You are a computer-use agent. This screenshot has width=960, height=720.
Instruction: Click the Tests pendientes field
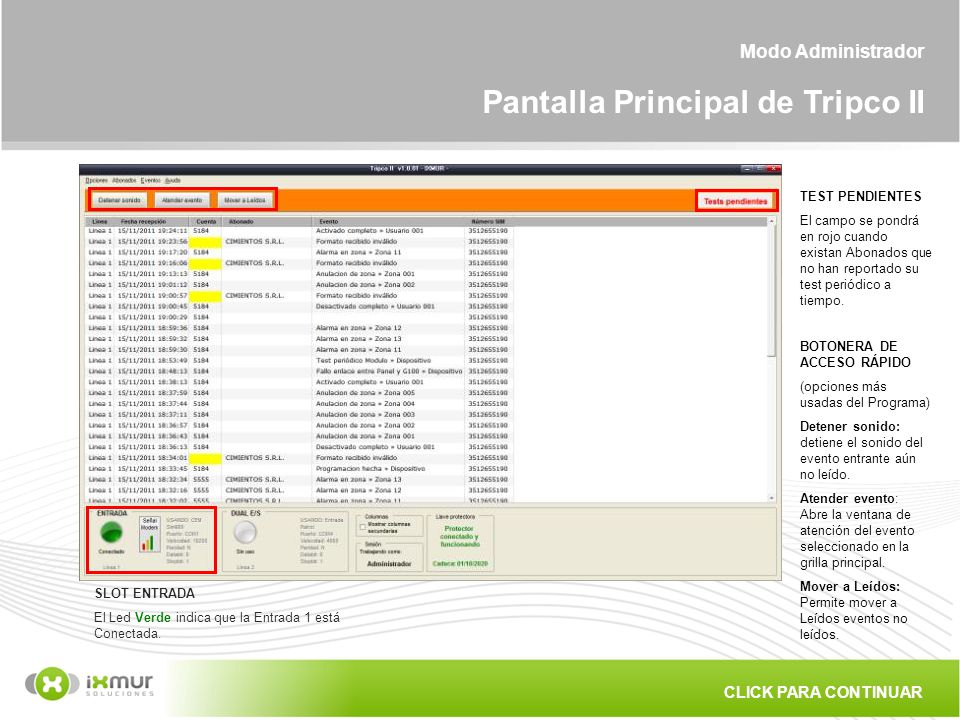pos(736,201)
